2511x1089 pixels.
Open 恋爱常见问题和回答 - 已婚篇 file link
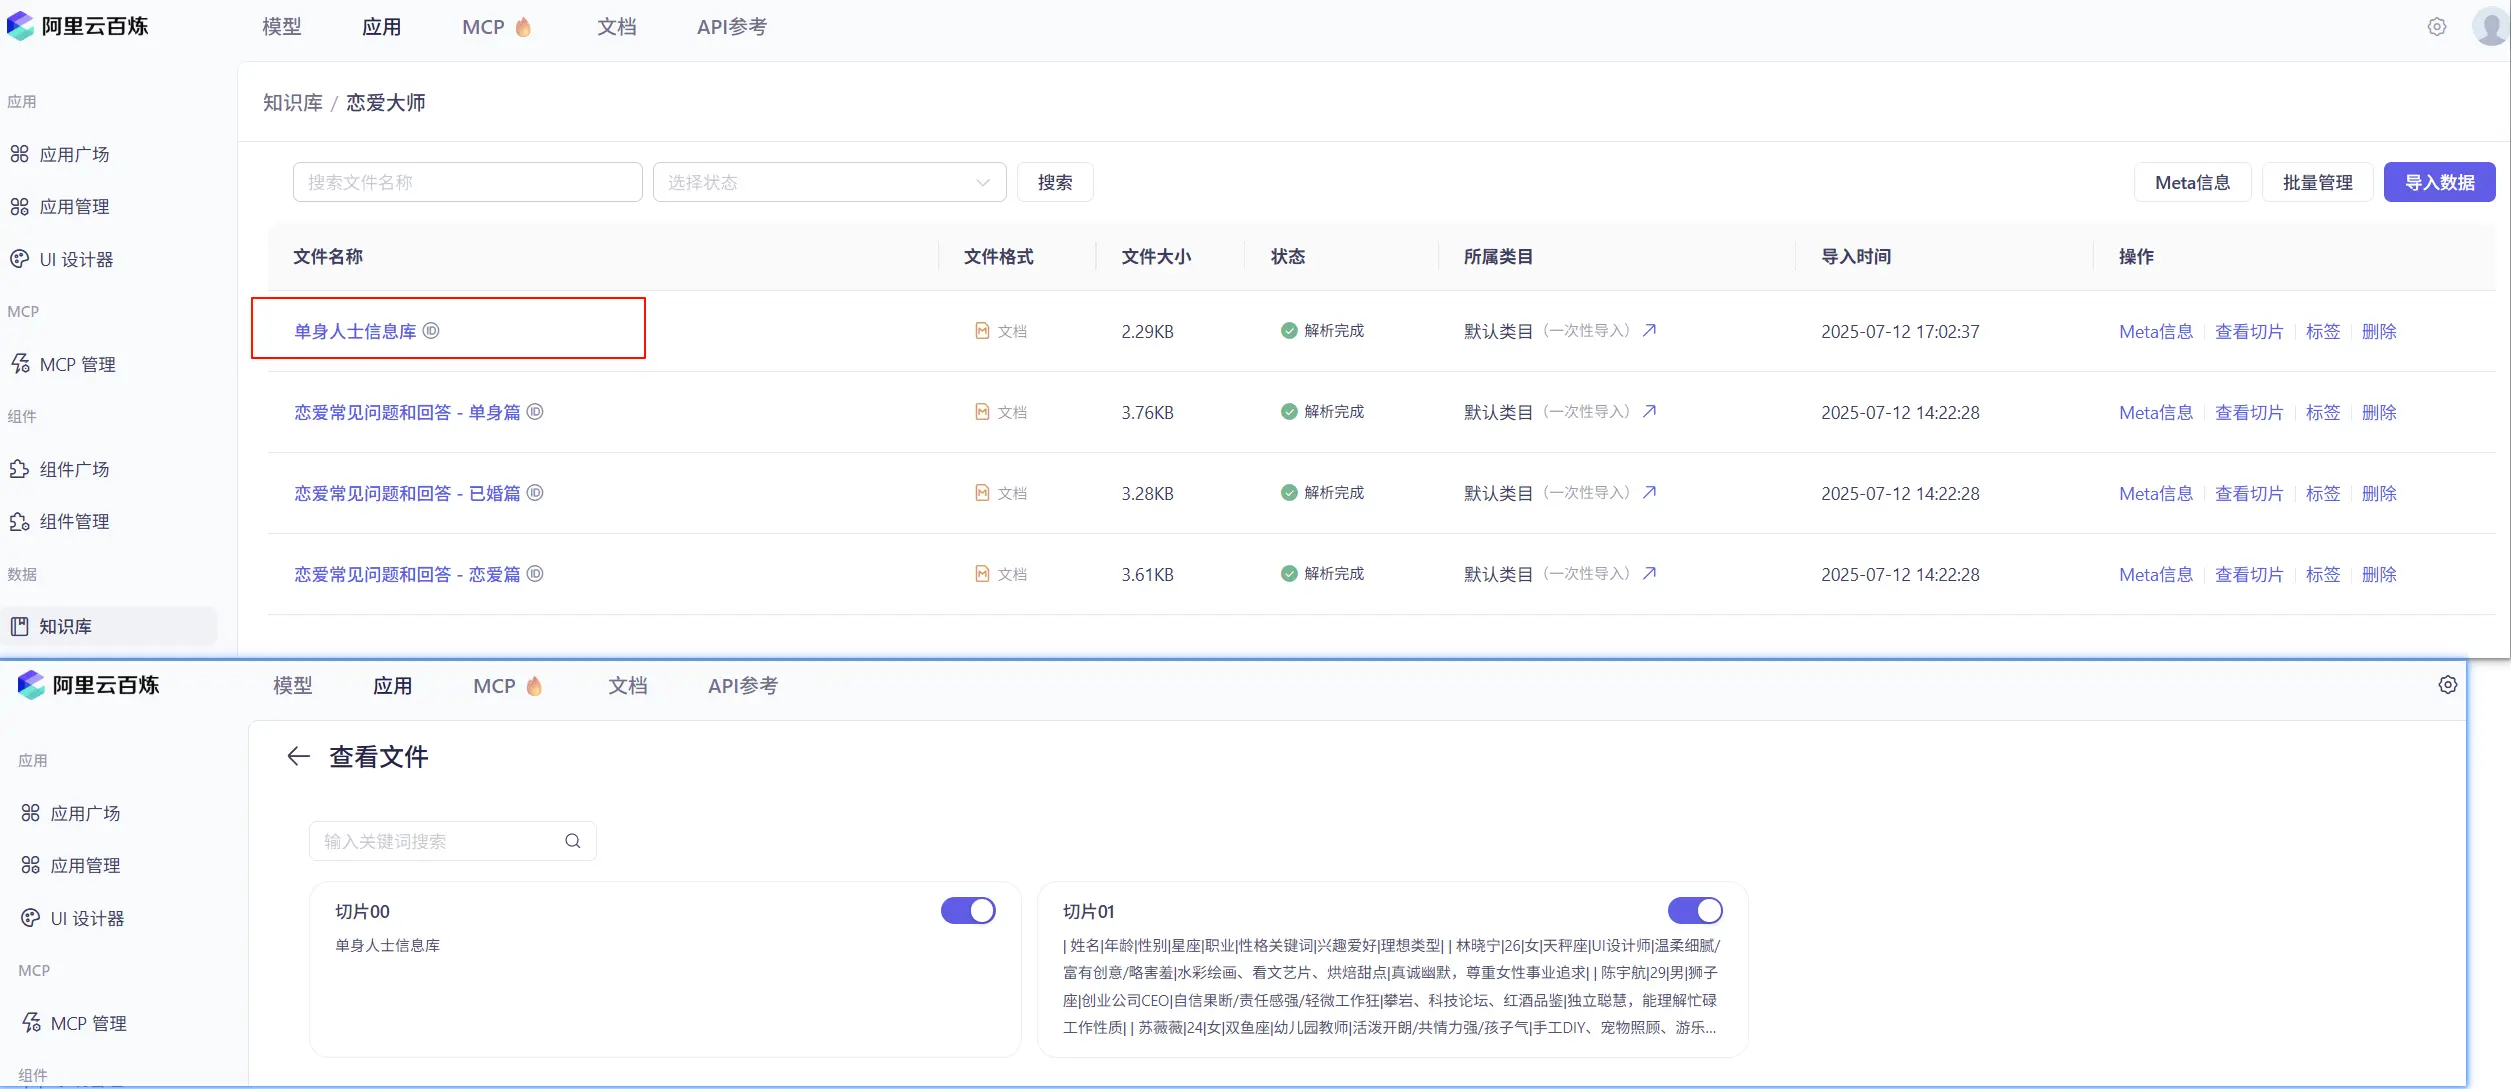(407, 493)
